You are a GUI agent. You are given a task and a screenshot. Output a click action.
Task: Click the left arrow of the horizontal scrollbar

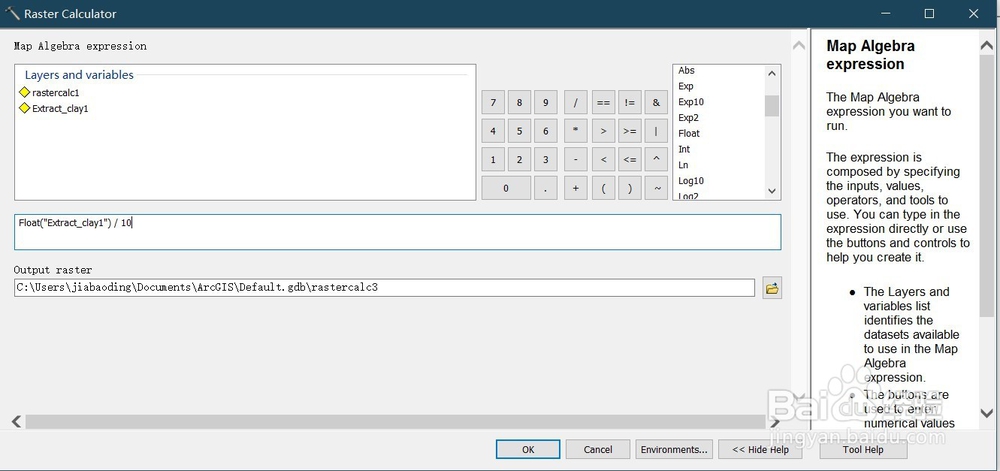(x=17, y=421)
